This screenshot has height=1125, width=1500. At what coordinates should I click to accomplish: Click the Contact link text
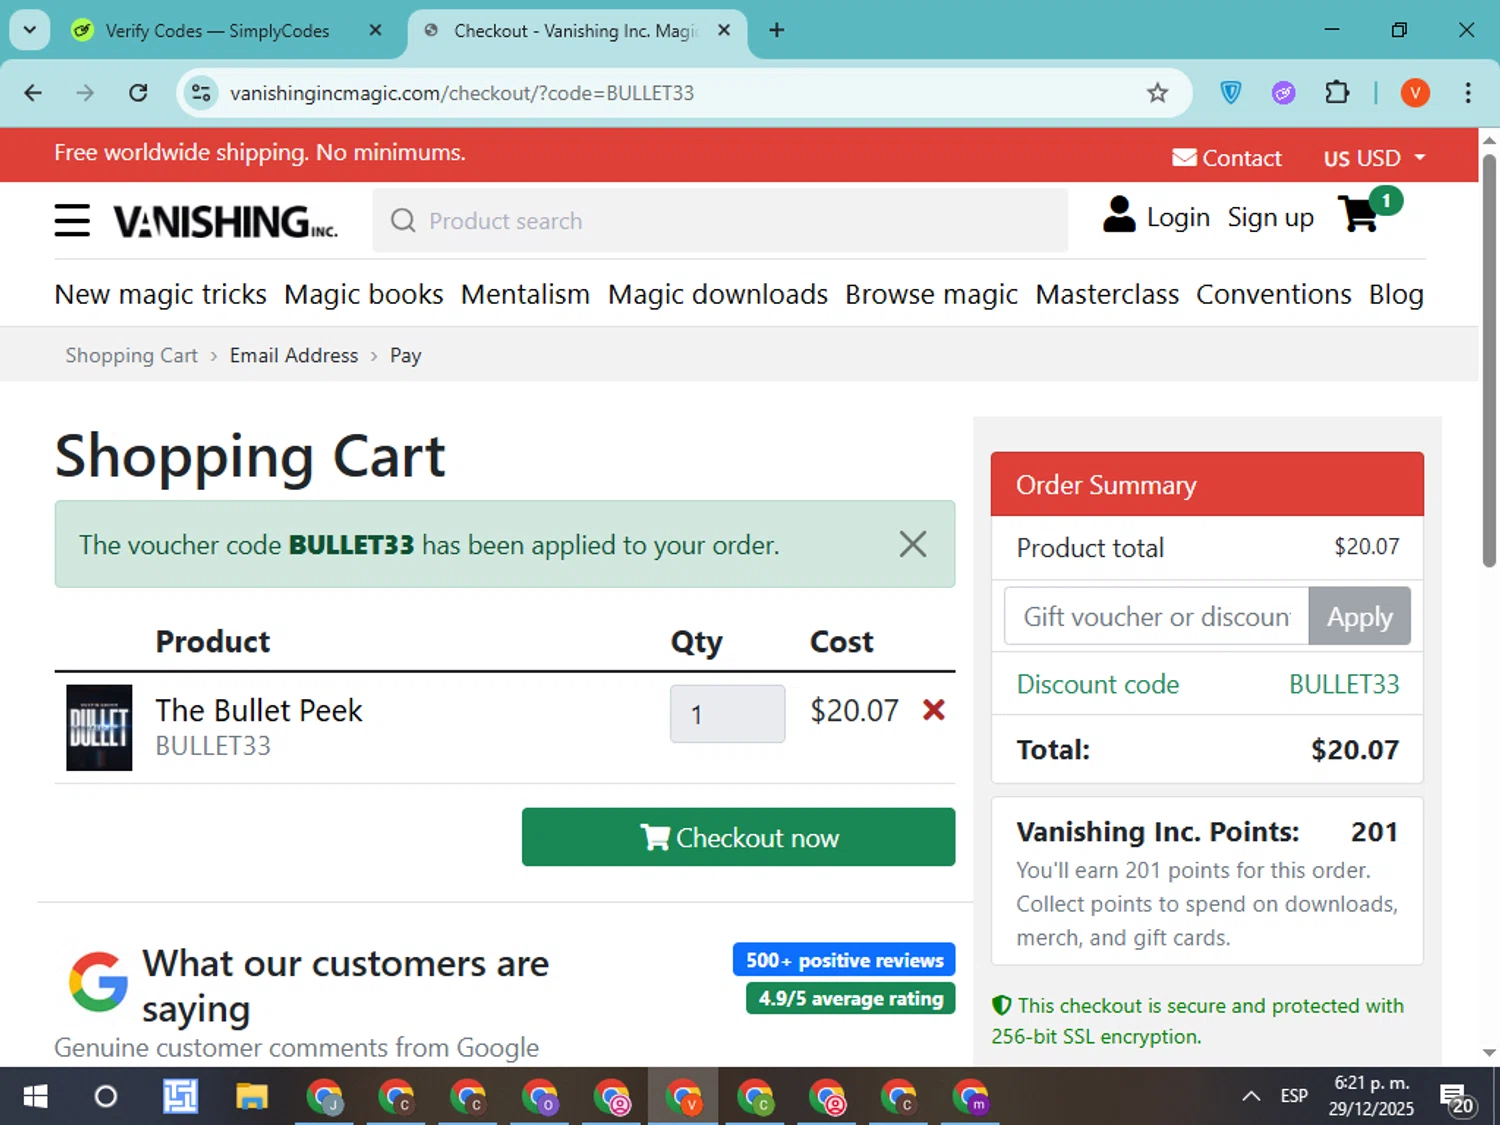click(1241, 158)
